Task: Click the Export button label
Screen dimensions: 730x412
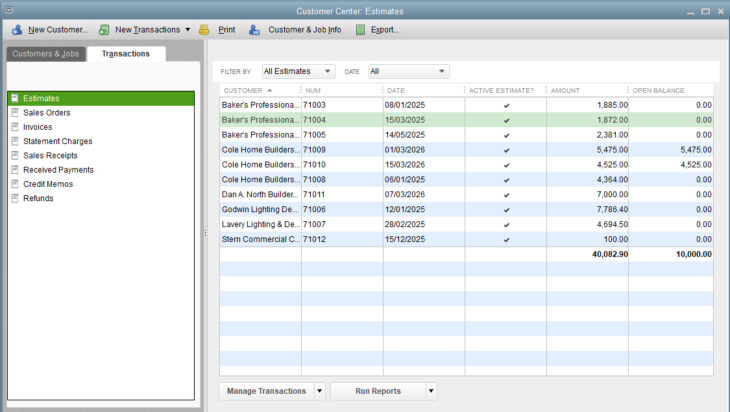Action: coord(385,30)
